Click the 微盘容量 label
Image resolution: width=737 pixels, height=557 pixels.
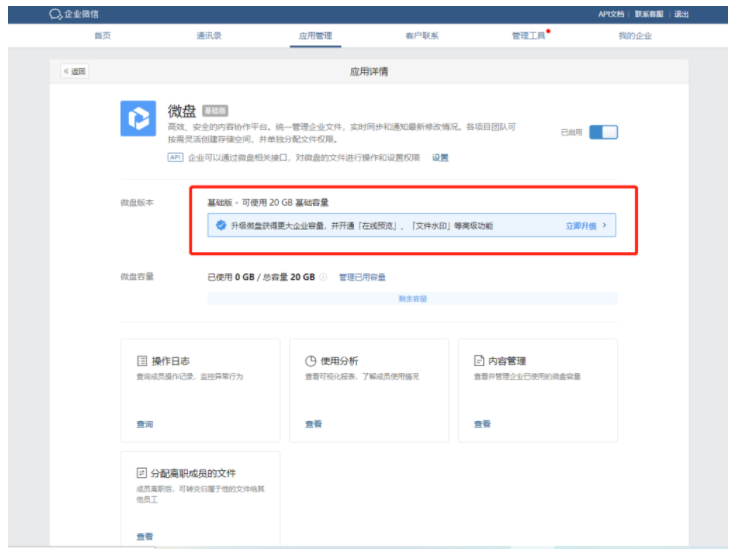click(137, 276)
